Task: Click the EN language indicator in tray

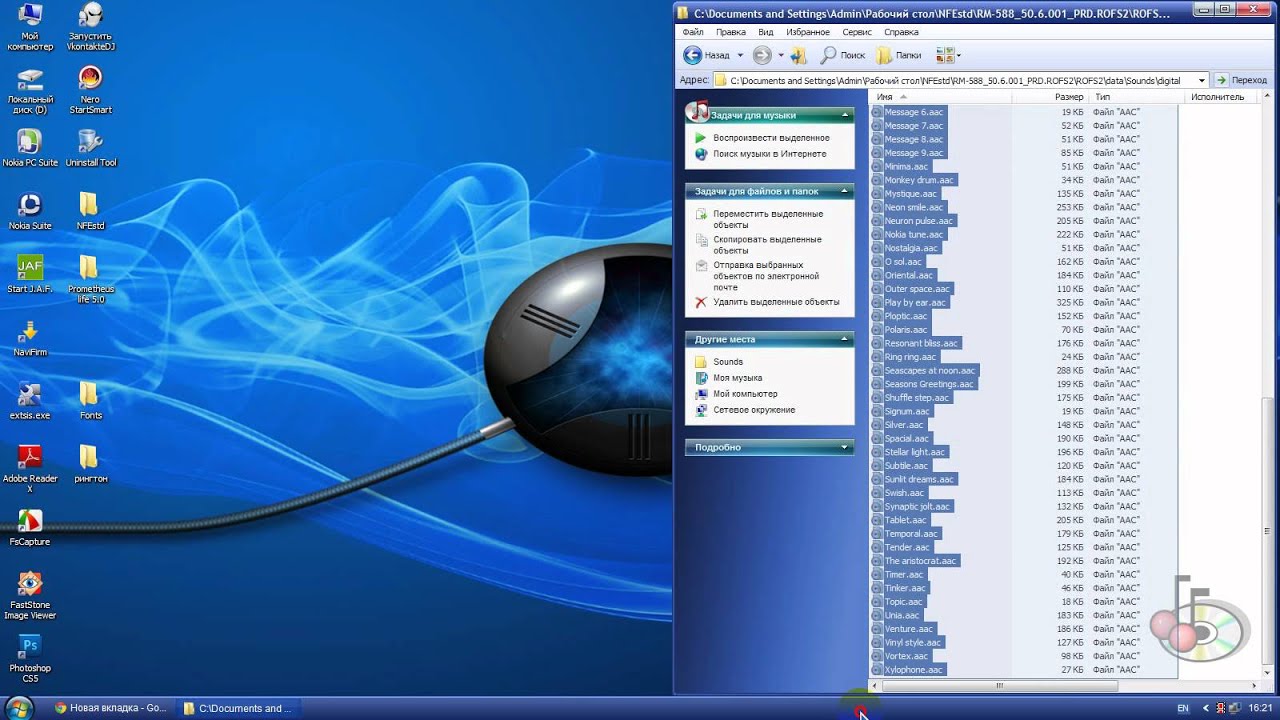Action: tap(1183, 708)
